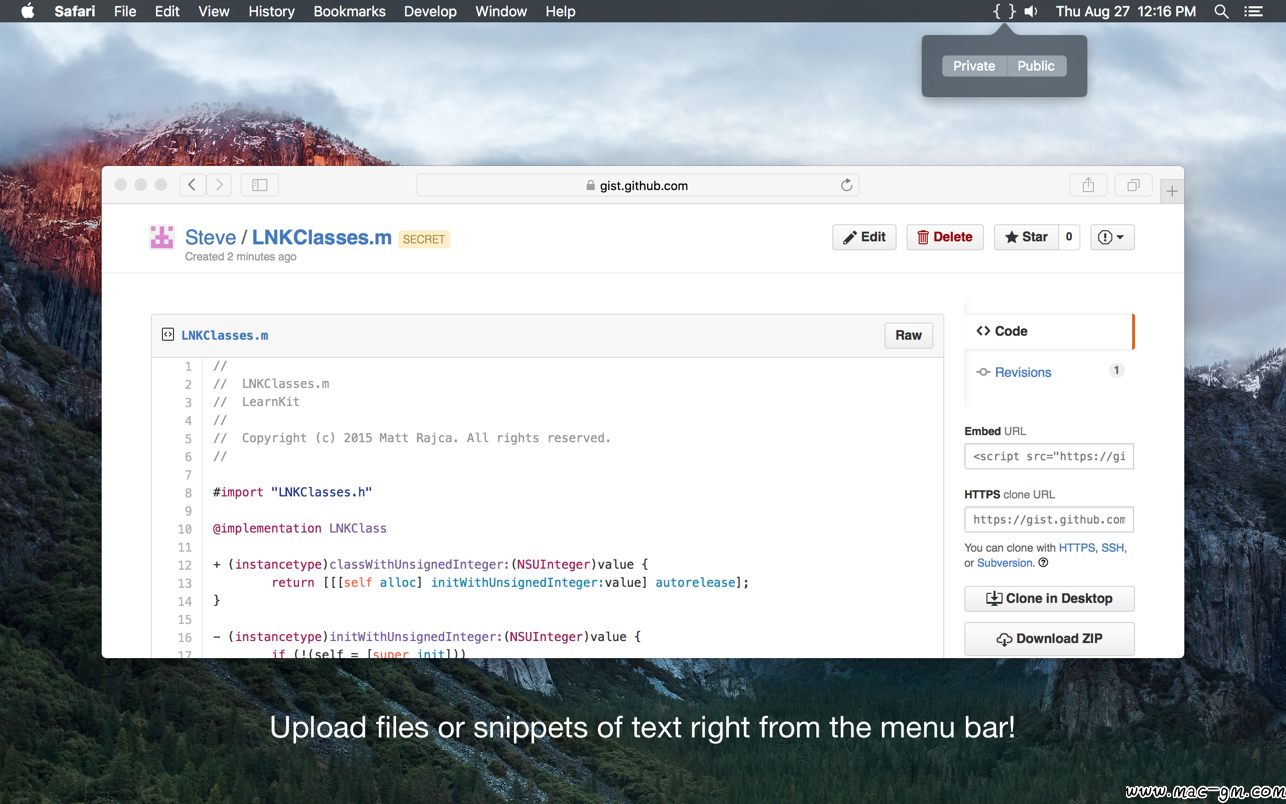Open Window menu
The image size is (1286, 804).
[501, 11]
